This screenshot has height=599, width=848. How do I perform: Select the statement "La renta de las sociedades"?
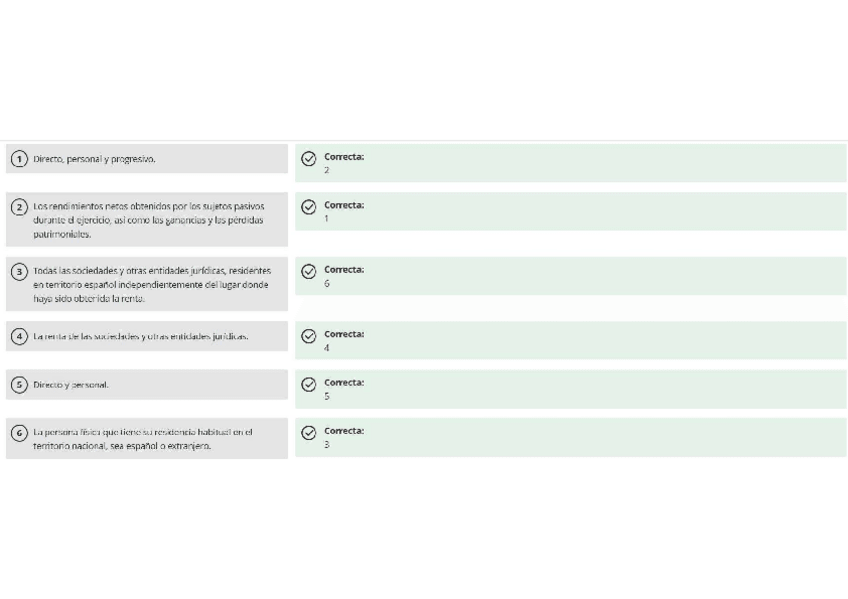coord(140,336)
